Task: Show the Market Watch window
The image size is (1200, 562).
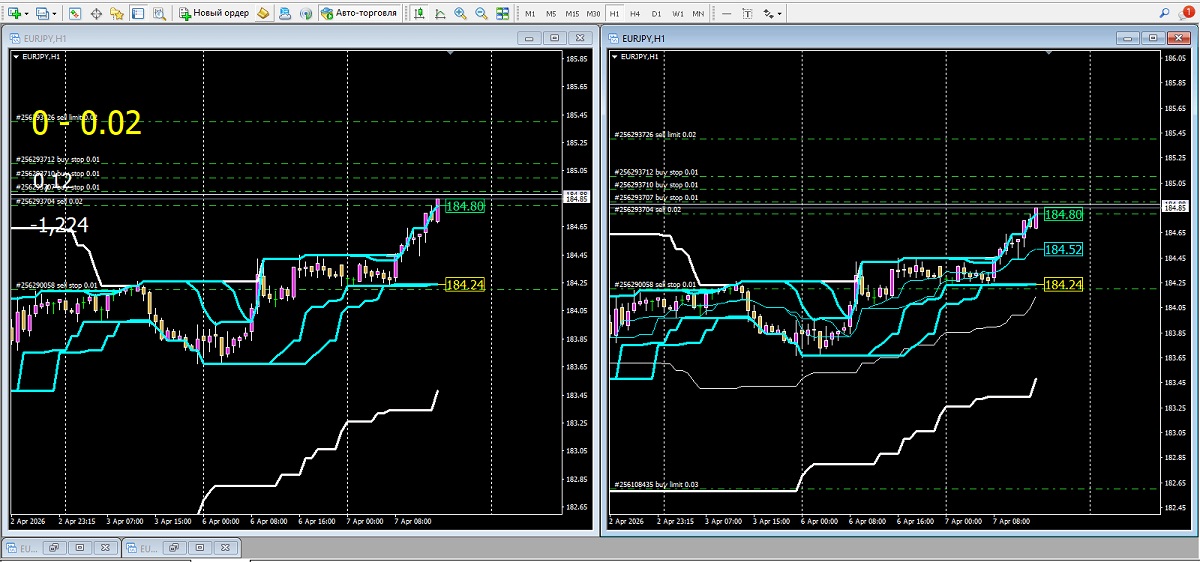Action: tap(75, 14)
